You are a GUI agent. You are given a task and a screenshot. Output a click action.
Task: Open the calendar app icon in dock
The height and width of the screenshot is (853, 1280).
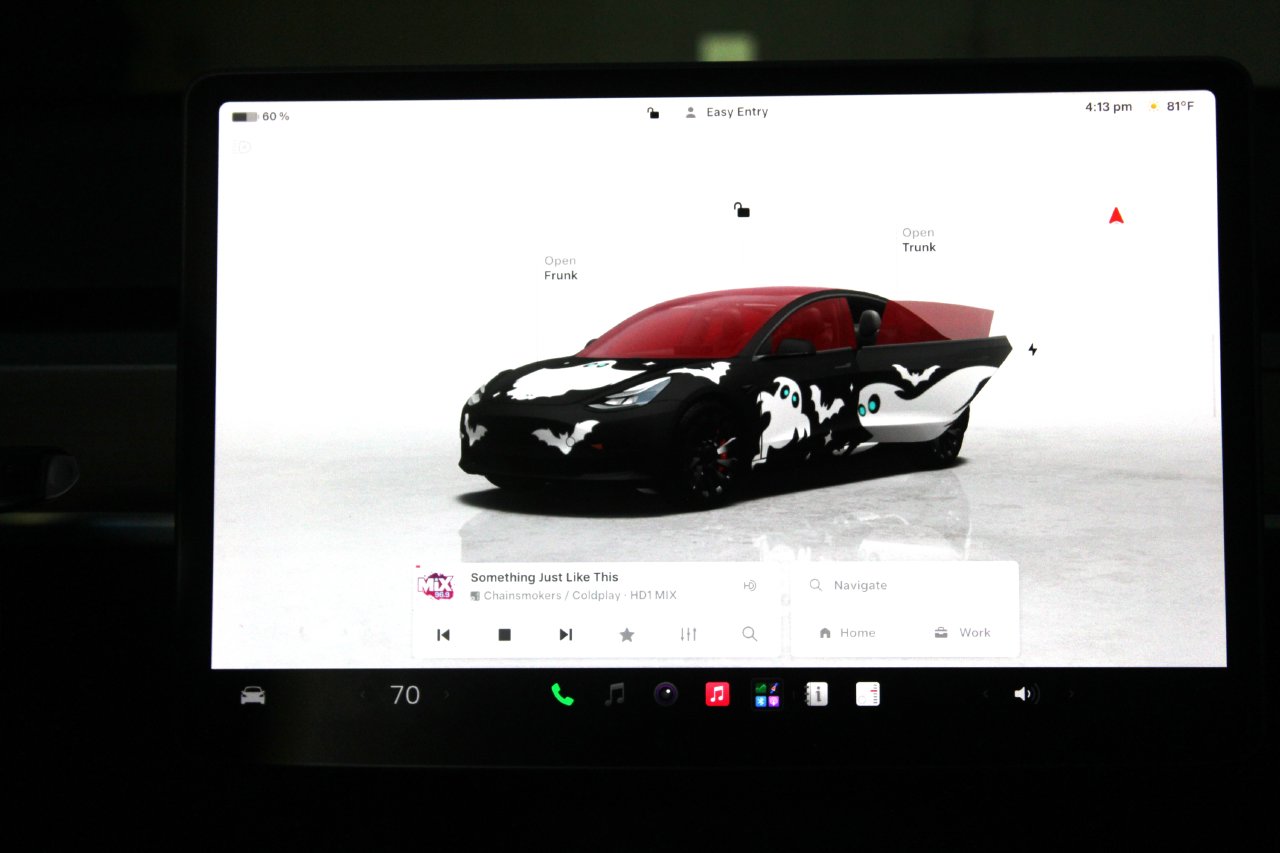[868, 694]
